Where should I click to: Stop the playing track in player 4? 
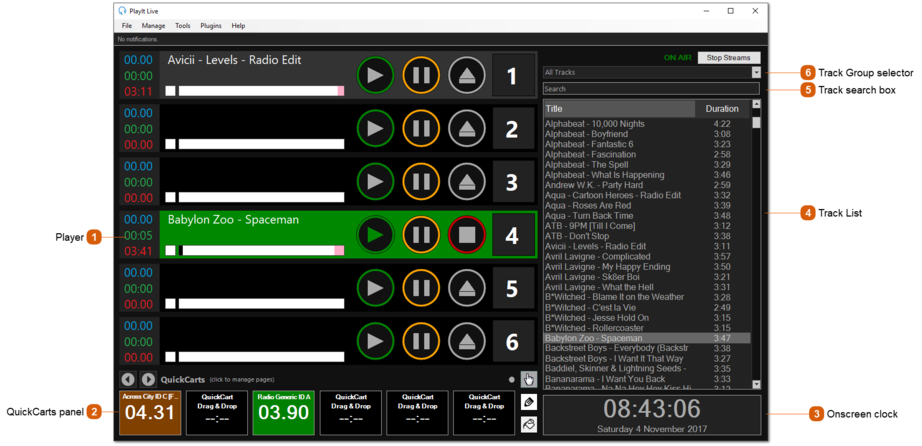point(467,235)
